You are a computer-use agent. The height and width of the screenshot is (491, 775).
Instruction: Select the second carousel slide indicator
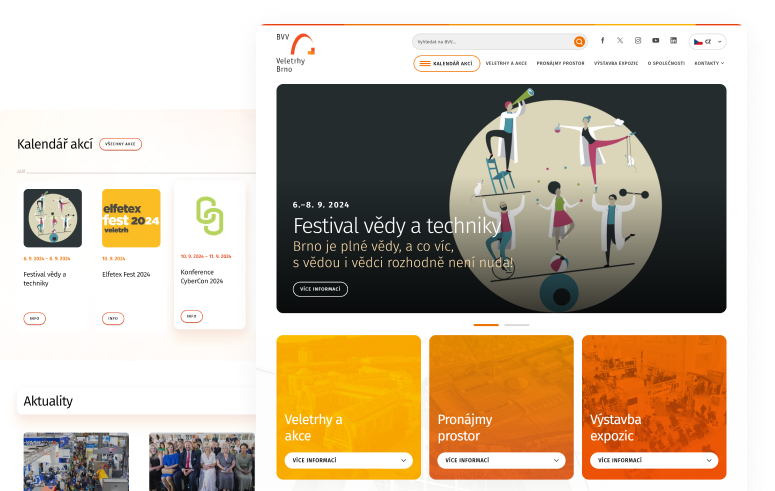pyautogui.click(x=517, y=325)
